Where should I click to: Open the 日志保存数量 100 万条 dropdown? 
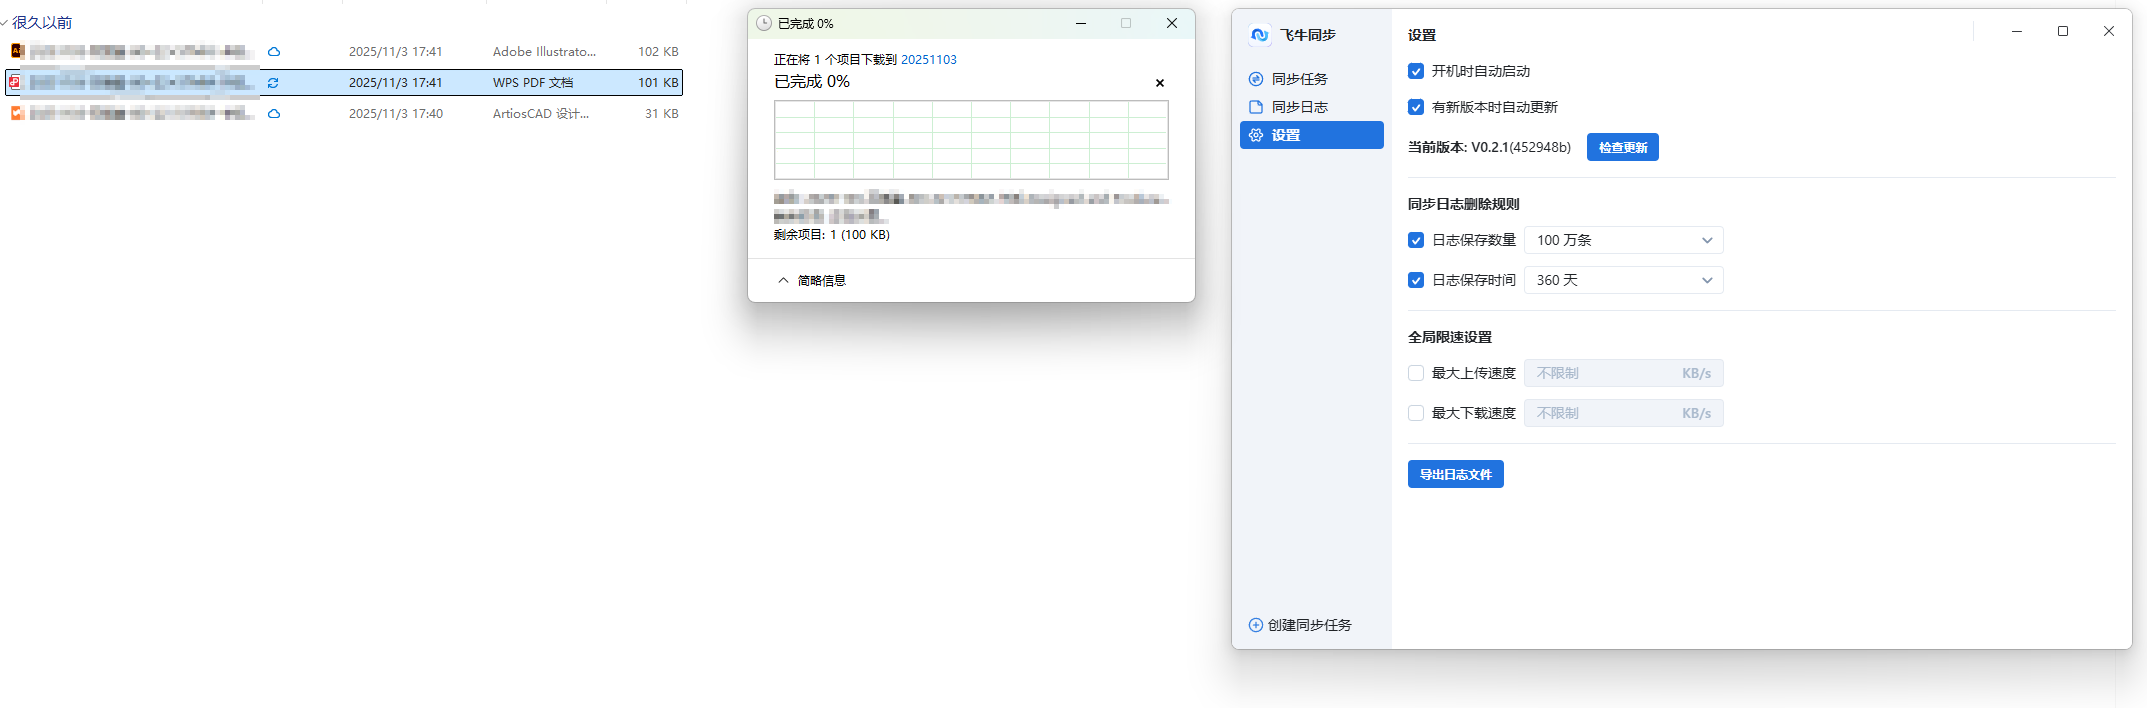pos(1624,240)
